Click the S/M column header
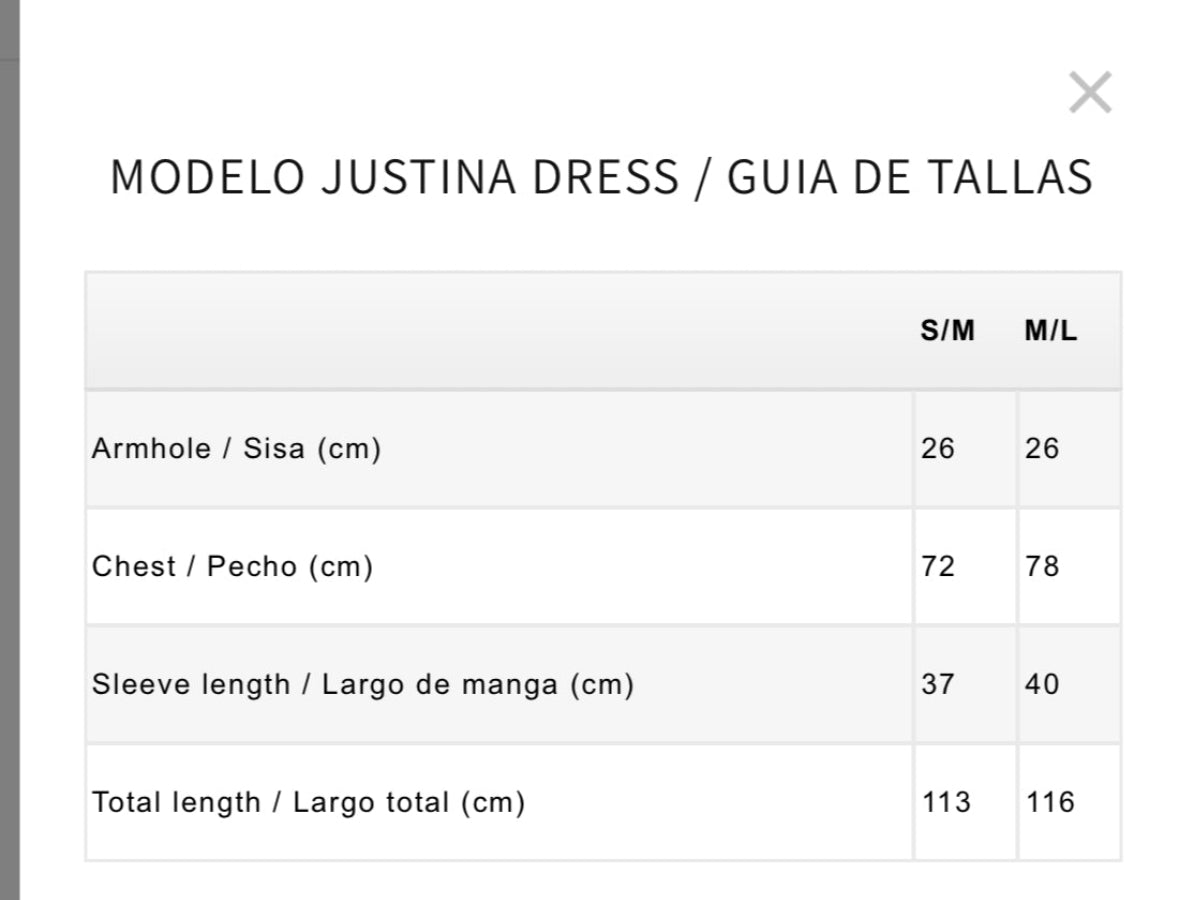The height and width of the screenshot is (900, 1179). point(947,331)
